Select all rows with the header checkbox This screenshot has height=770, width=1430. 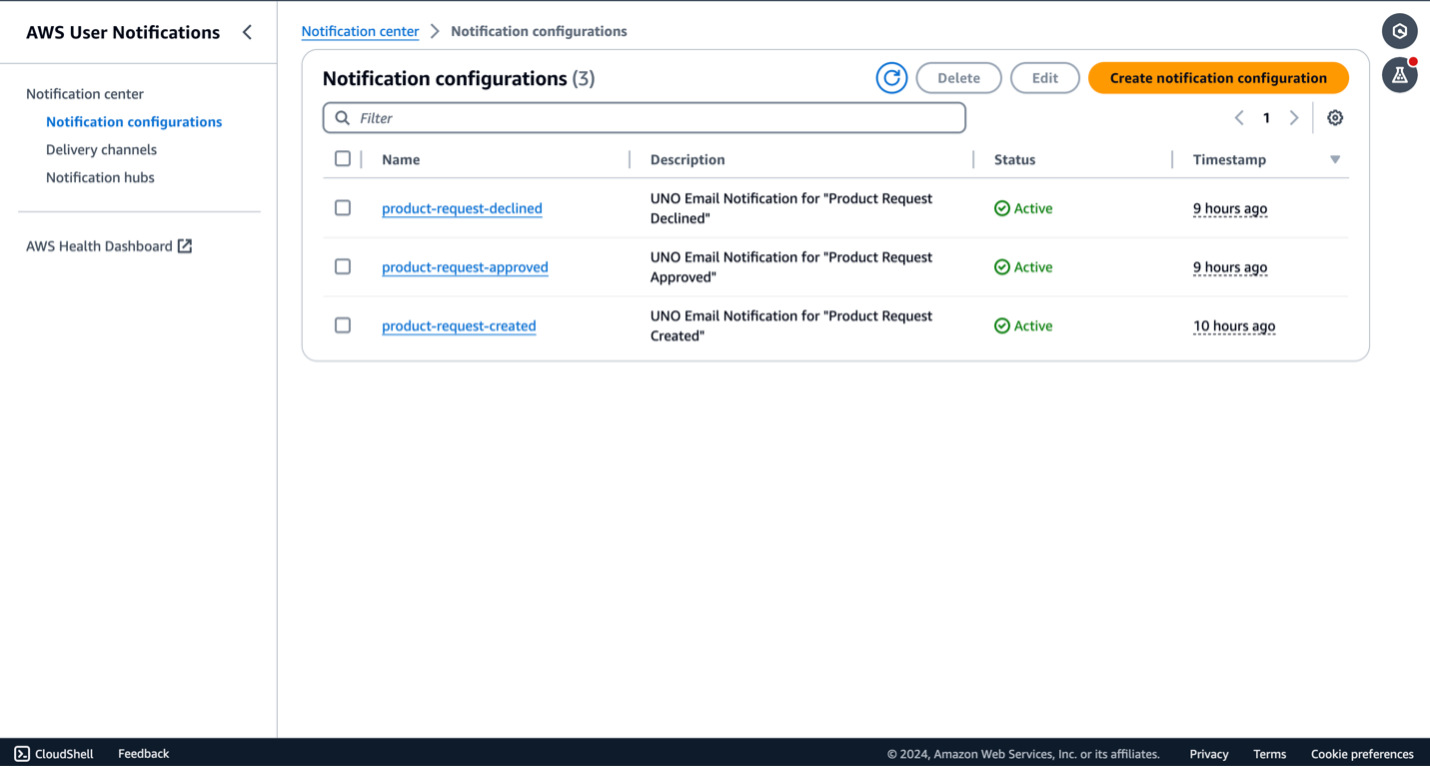point(343,158)
